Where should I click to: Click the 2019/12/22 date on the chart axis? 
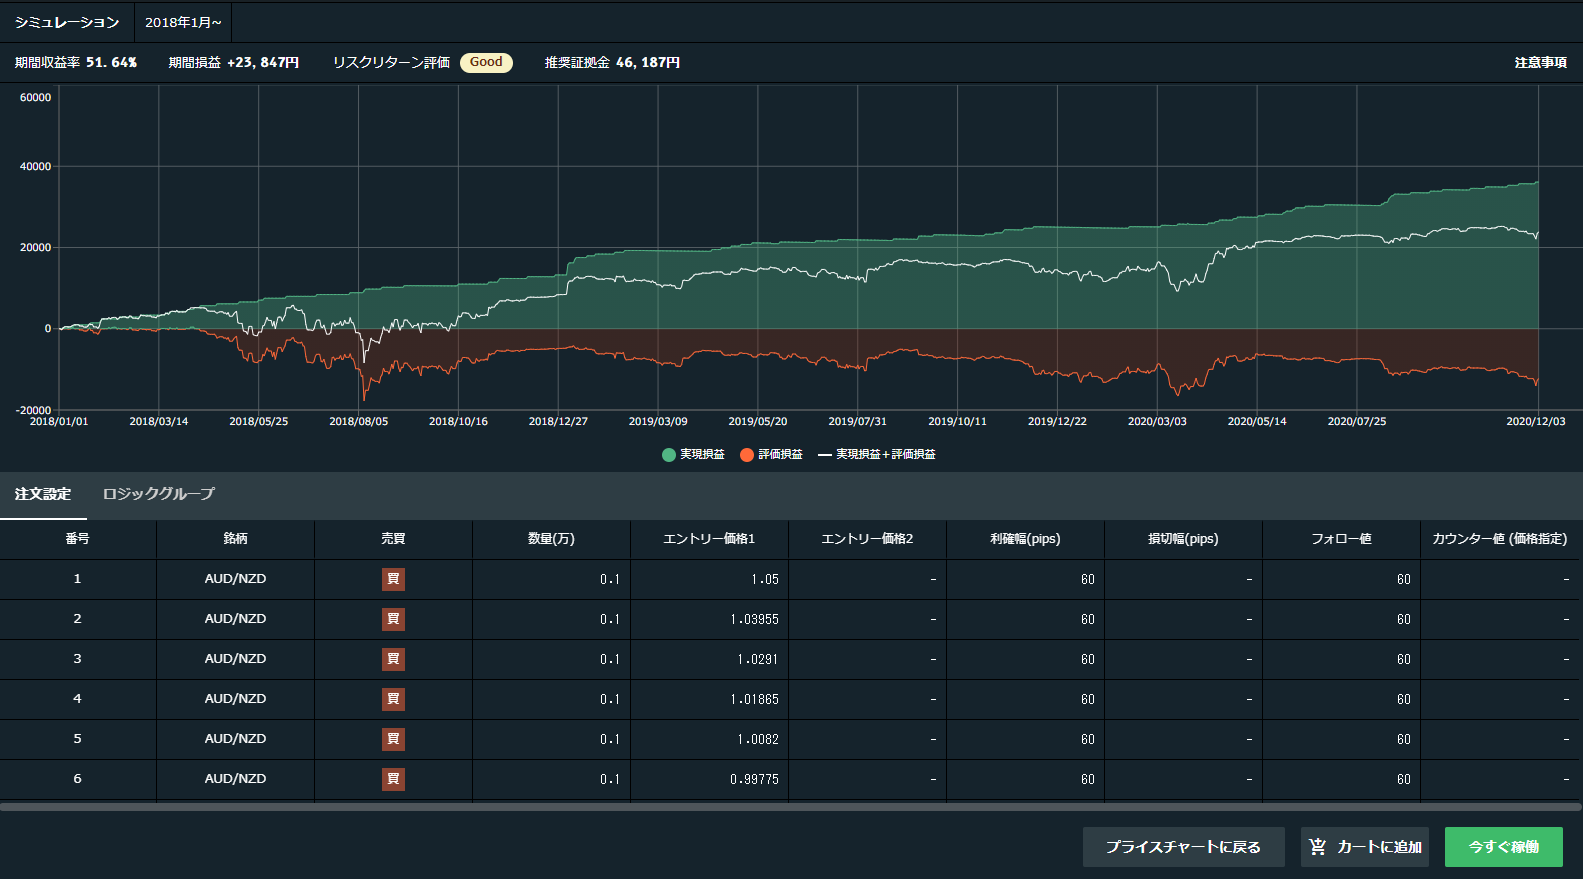coord(1057,421)
